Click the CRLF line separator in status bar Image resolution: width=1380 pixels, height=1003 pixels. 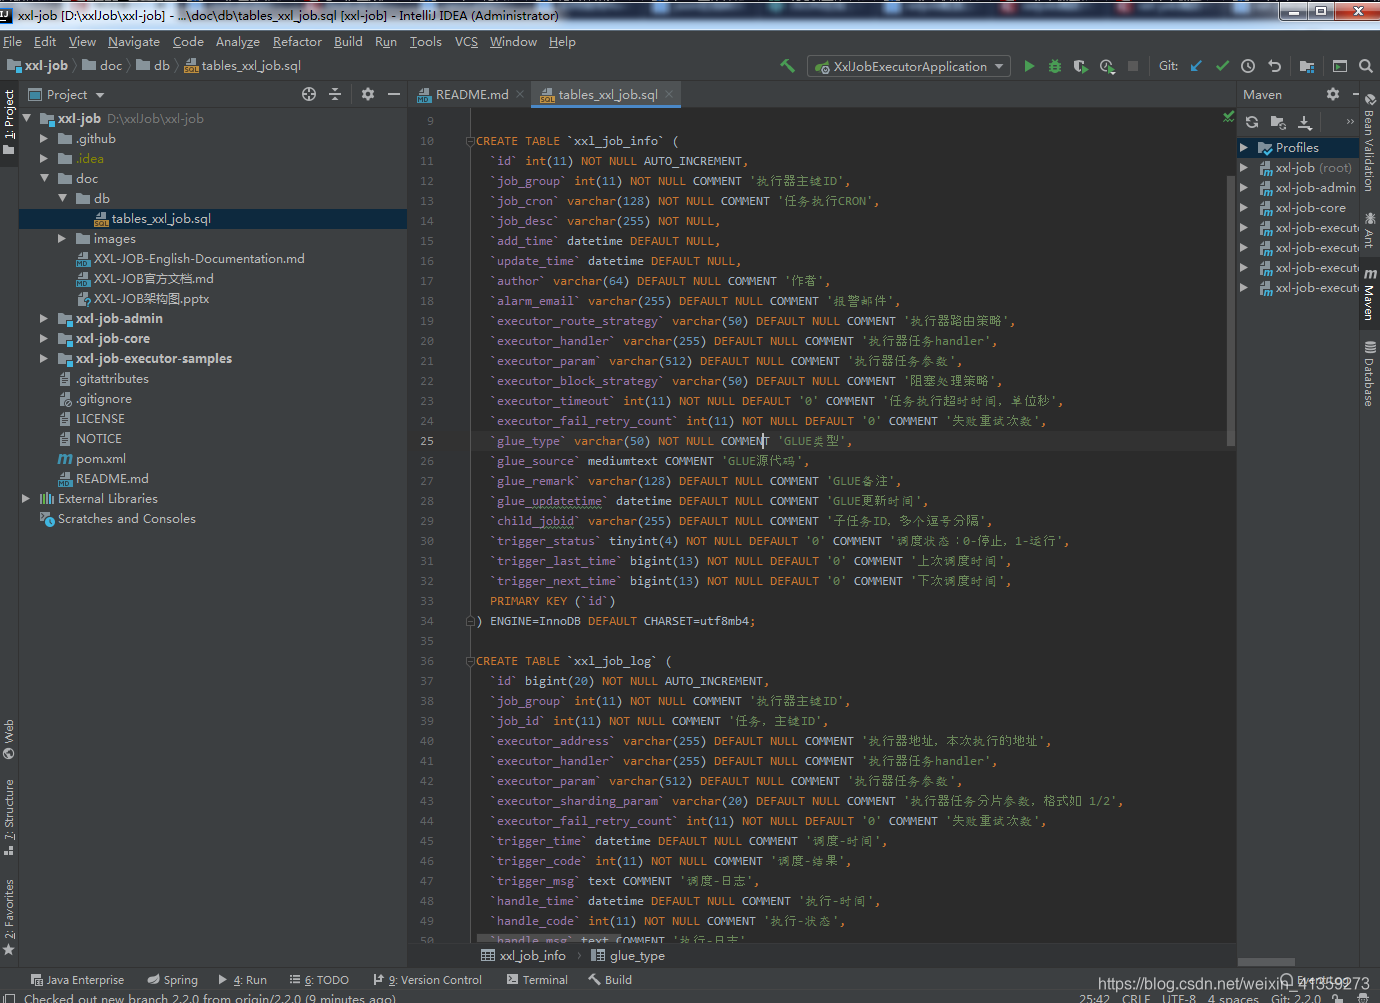pos(1136,997)
